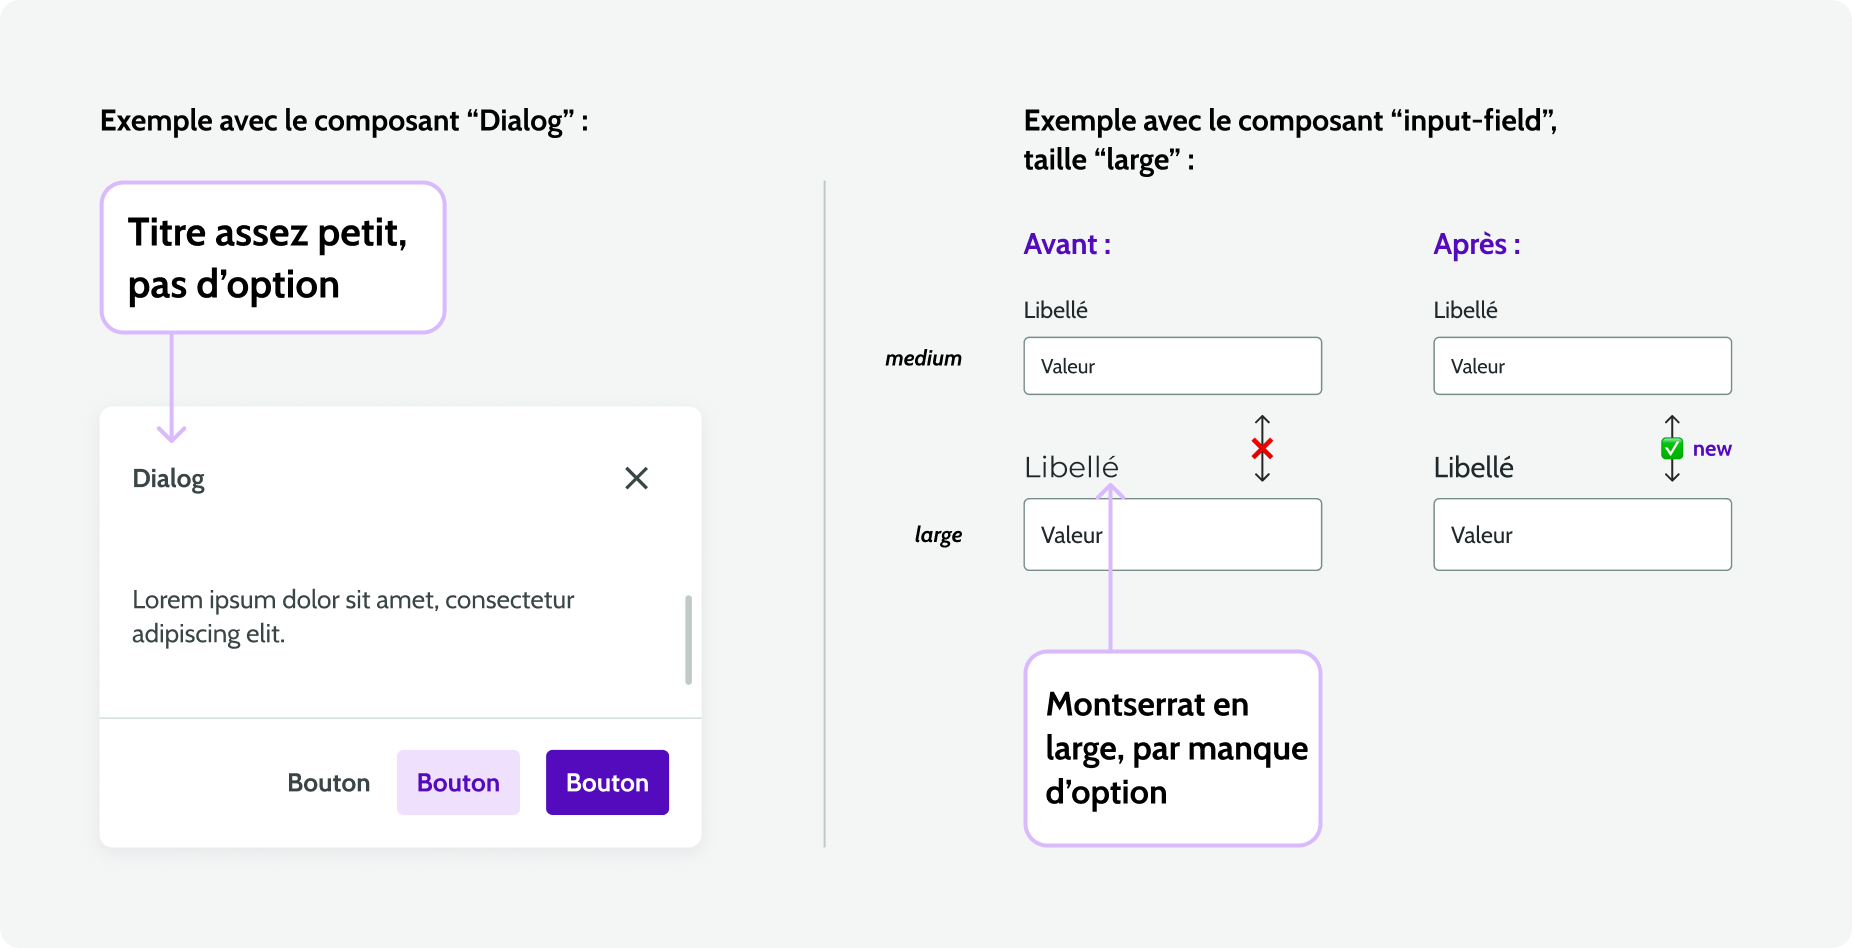The width and height of the screenshot is (1852, 948).
Task: Click the dialog's vertical scrollbar
Action: pyautogui.click(x=688, y=640)
